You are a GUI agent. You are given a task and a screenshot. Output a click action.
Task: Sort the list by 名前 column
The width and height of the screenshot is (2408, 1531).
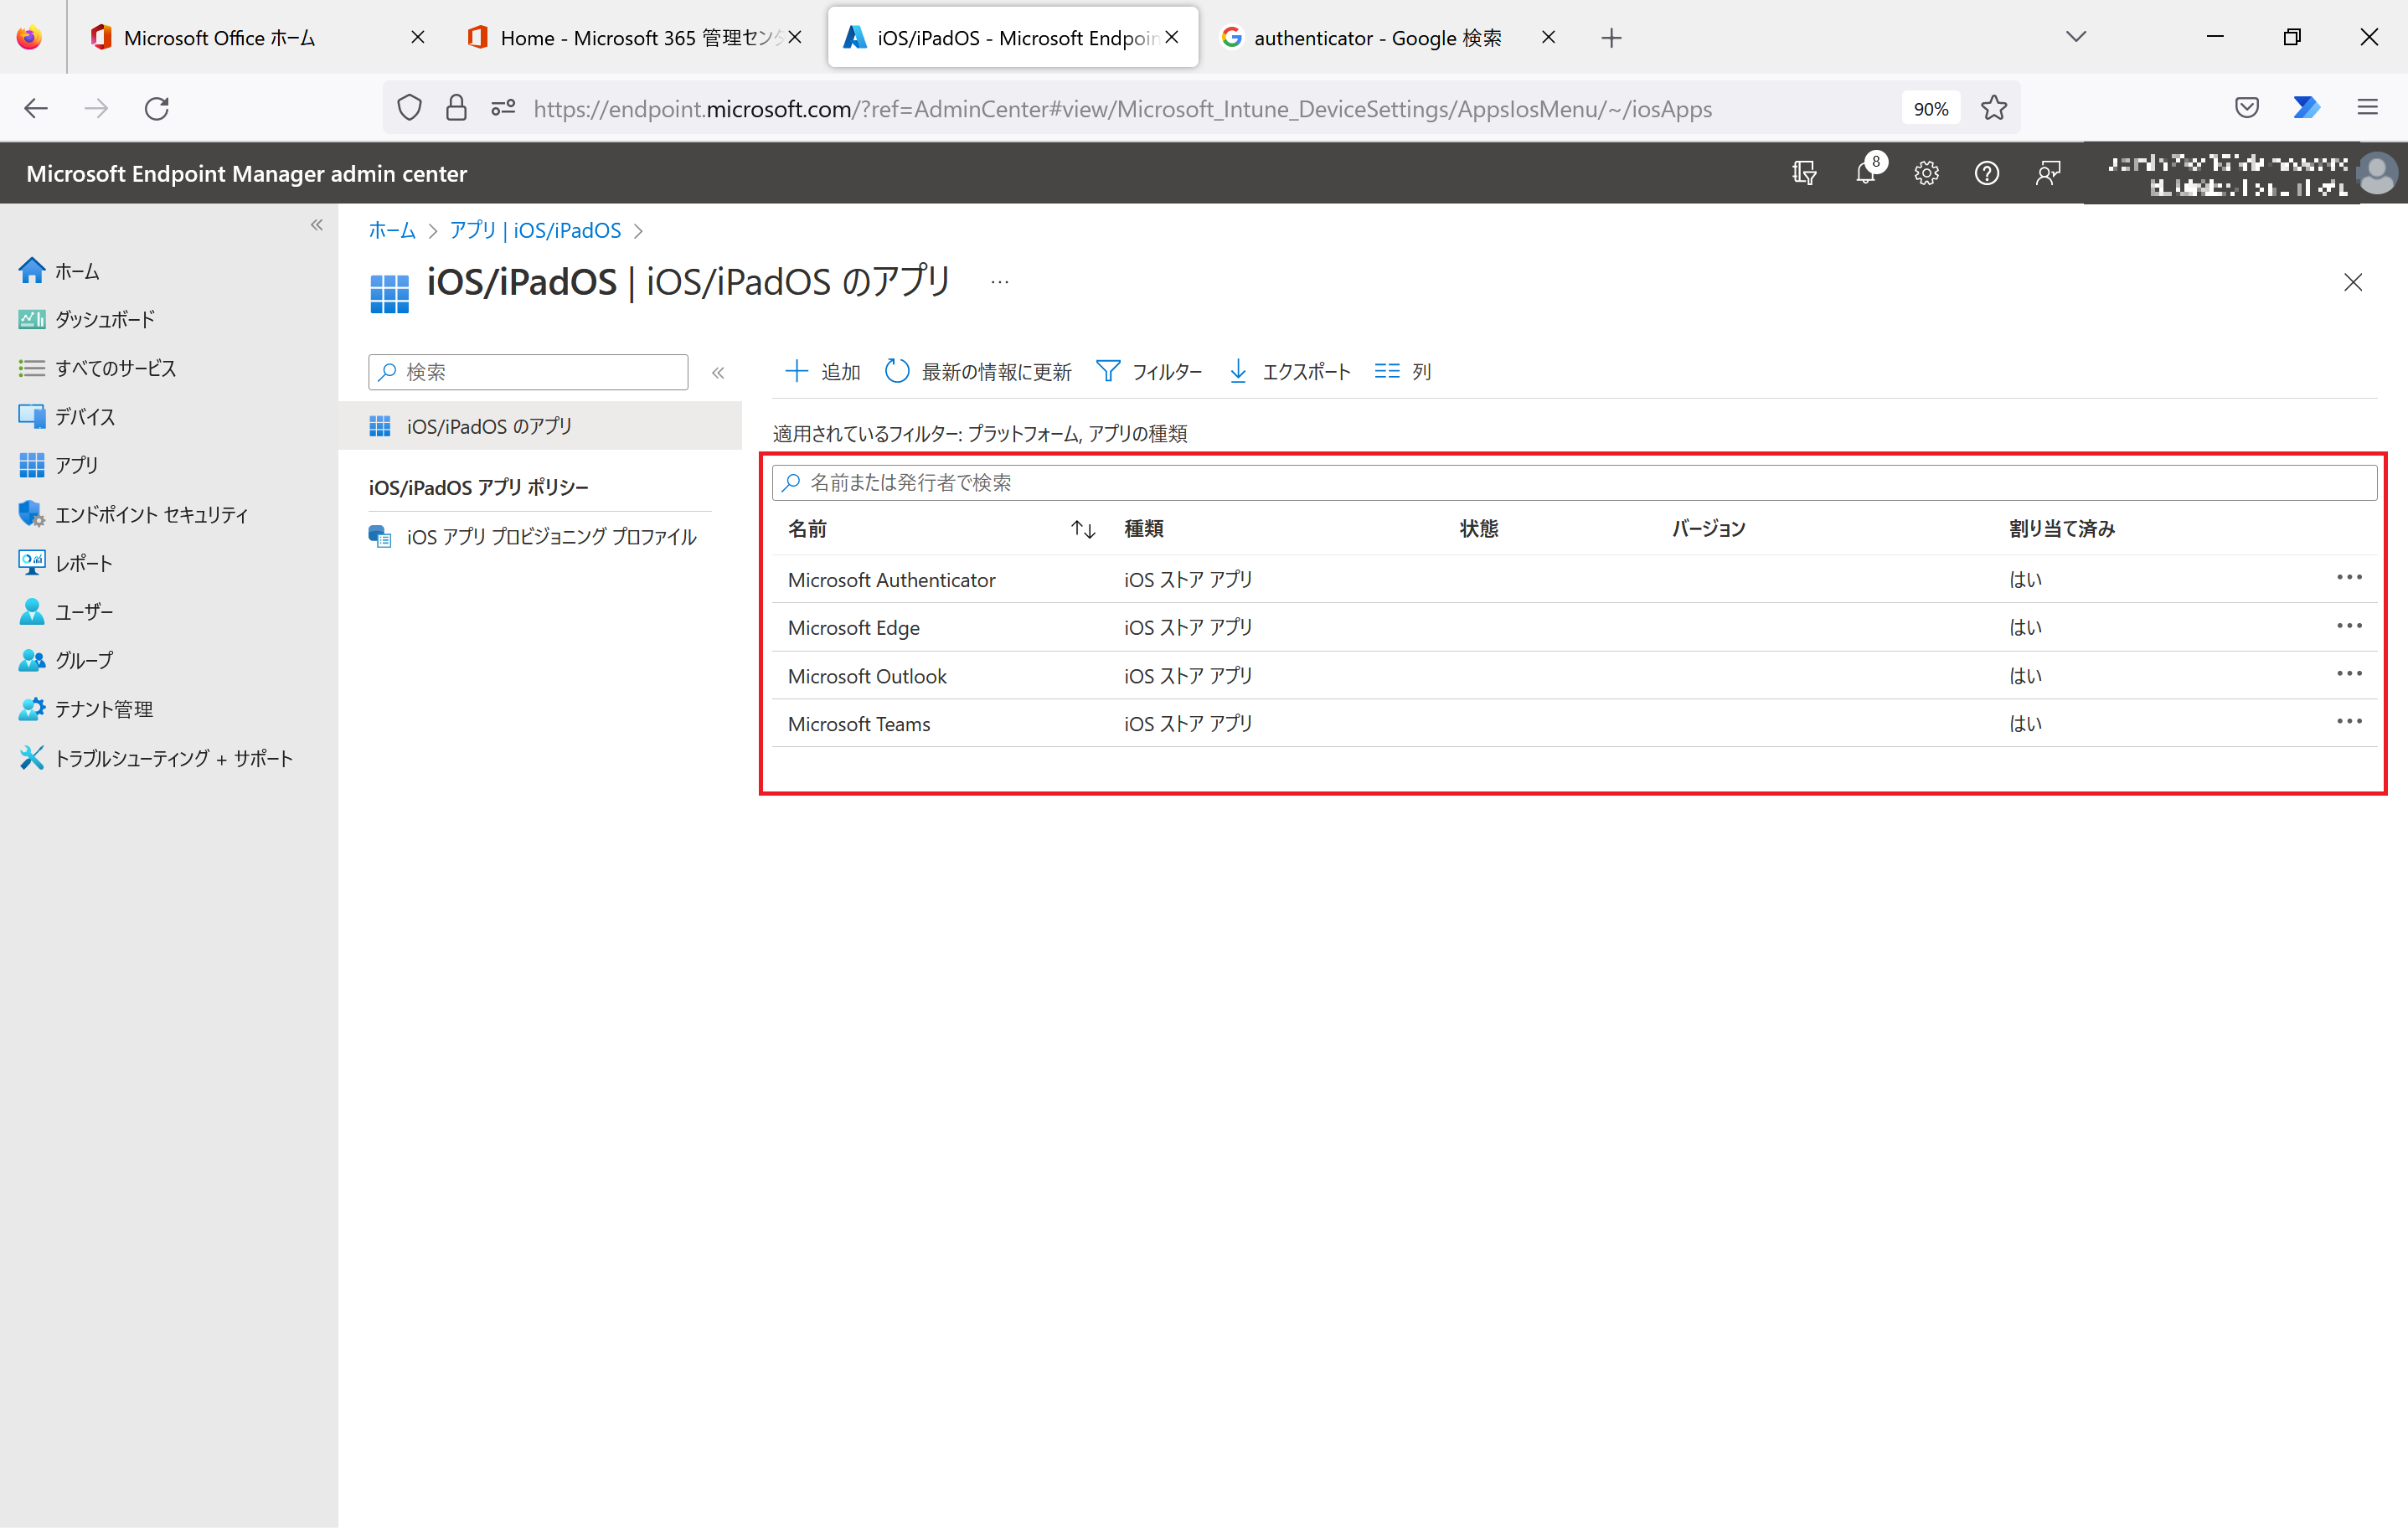pyautogui.click(x=1083, y=530)
